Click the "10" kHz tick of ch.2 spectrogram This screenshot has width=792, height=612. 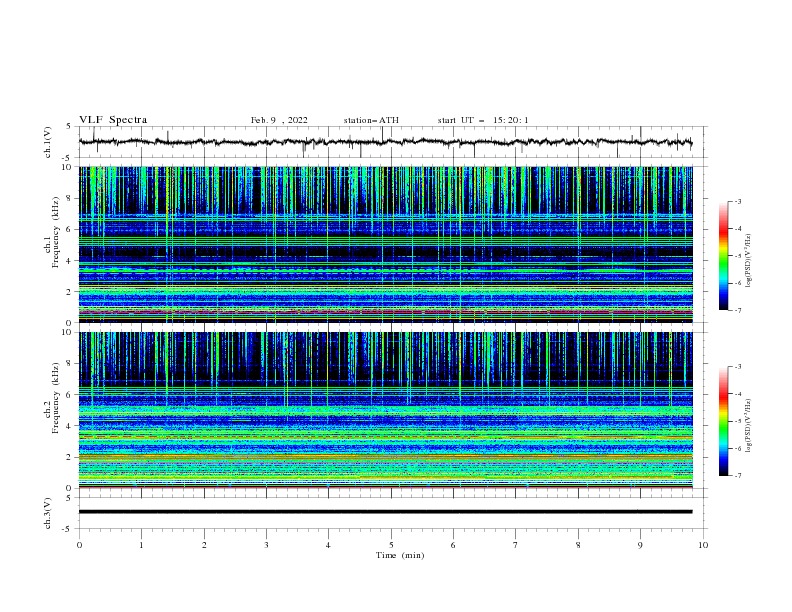[x=67, y=332]
